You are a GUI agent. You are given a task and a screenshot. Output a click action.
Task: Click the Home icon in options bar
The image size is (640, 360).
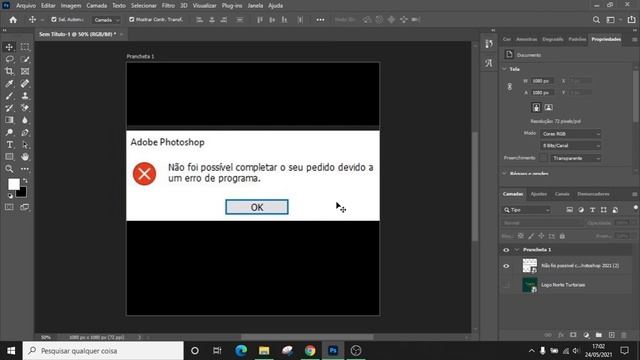pyautogui.click(x=13, y=20)
